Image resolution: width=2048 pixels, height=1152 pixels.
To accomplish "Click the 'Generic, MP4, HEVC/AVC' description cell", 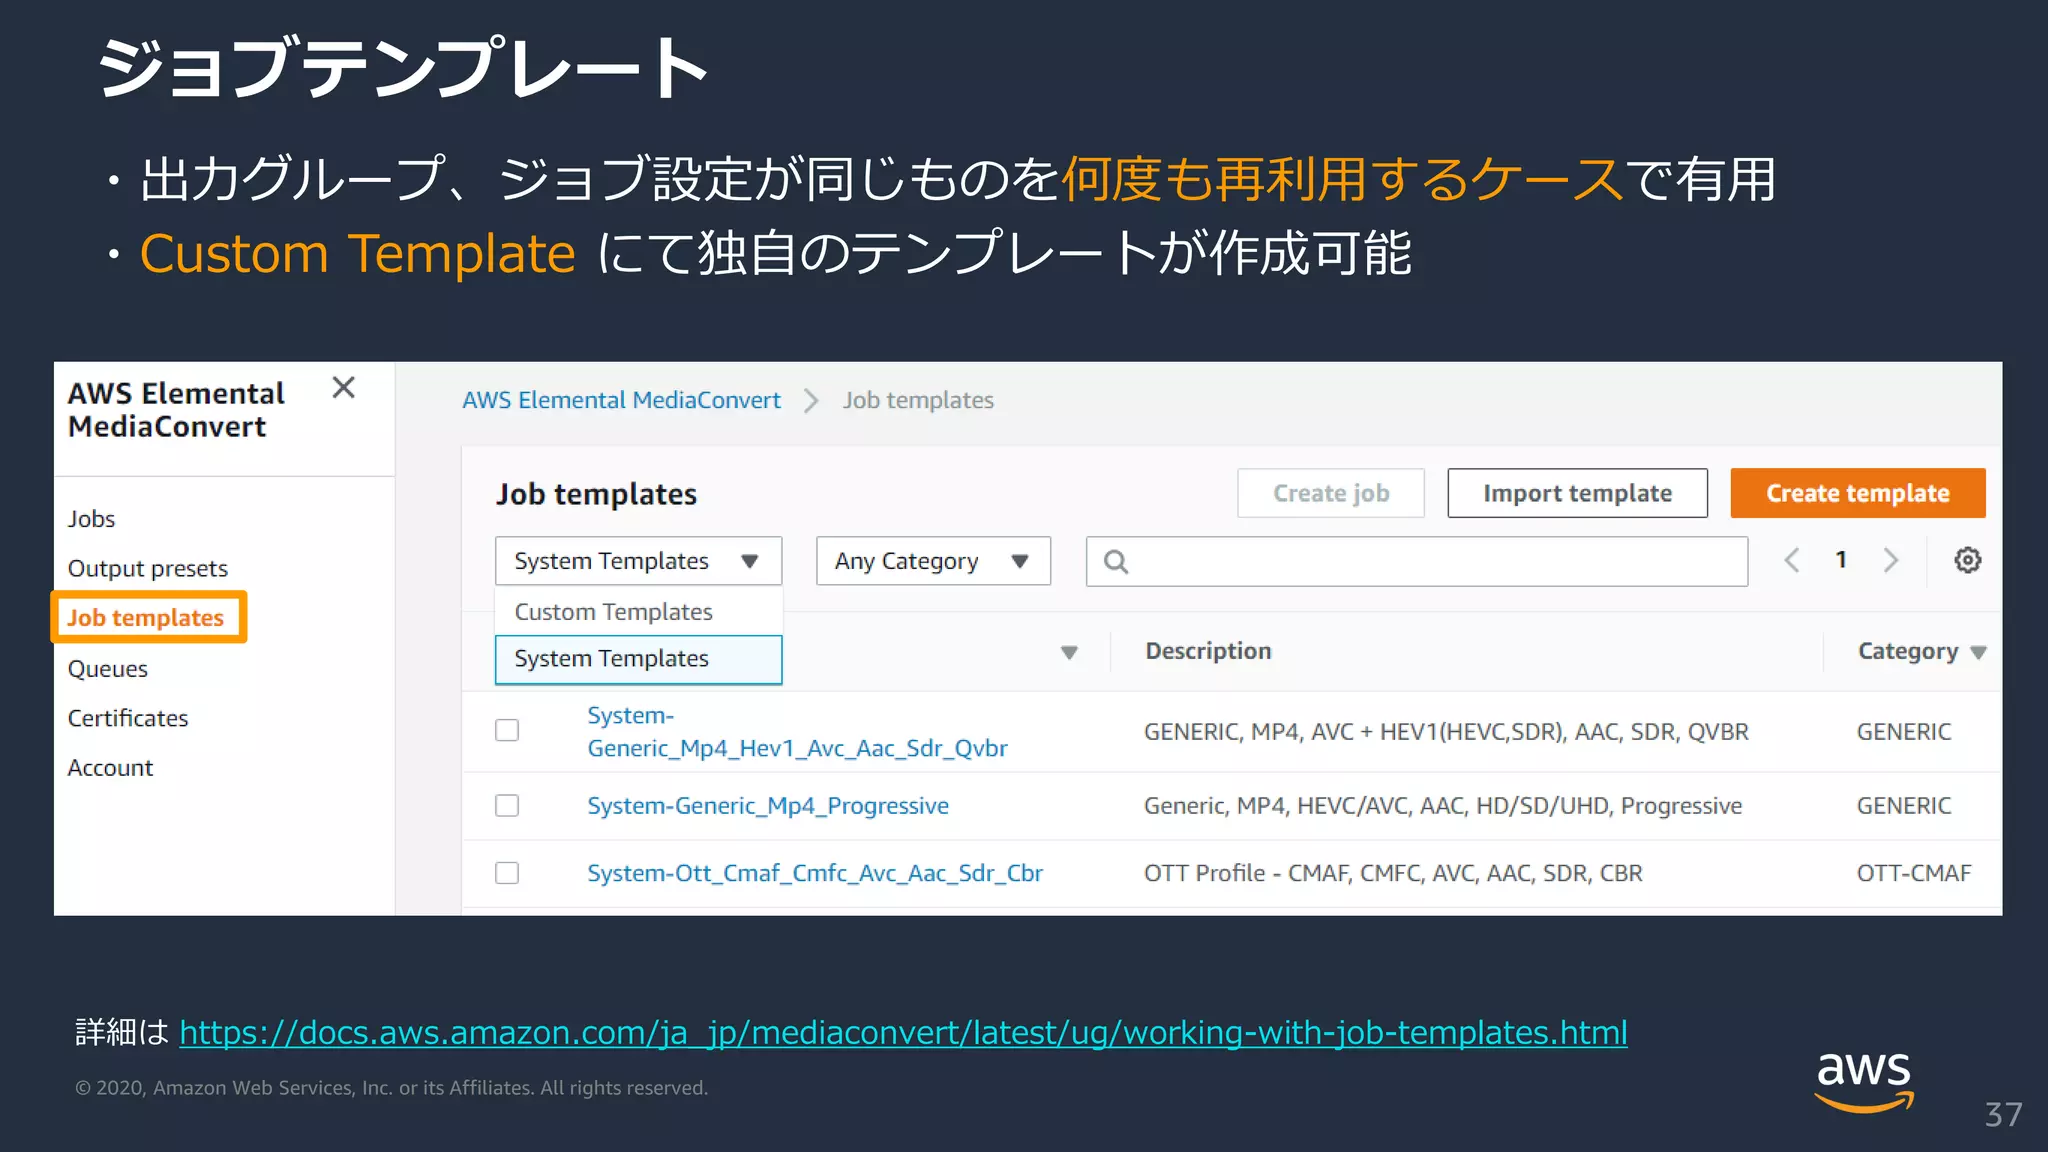I will pyautogui.click(x=1443, y=806).
